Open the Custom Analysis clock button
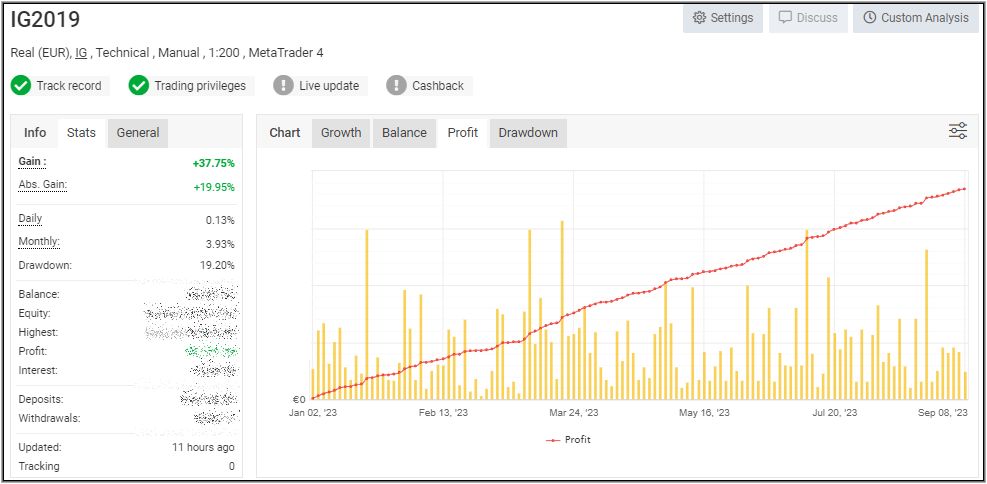 (915, 18)
